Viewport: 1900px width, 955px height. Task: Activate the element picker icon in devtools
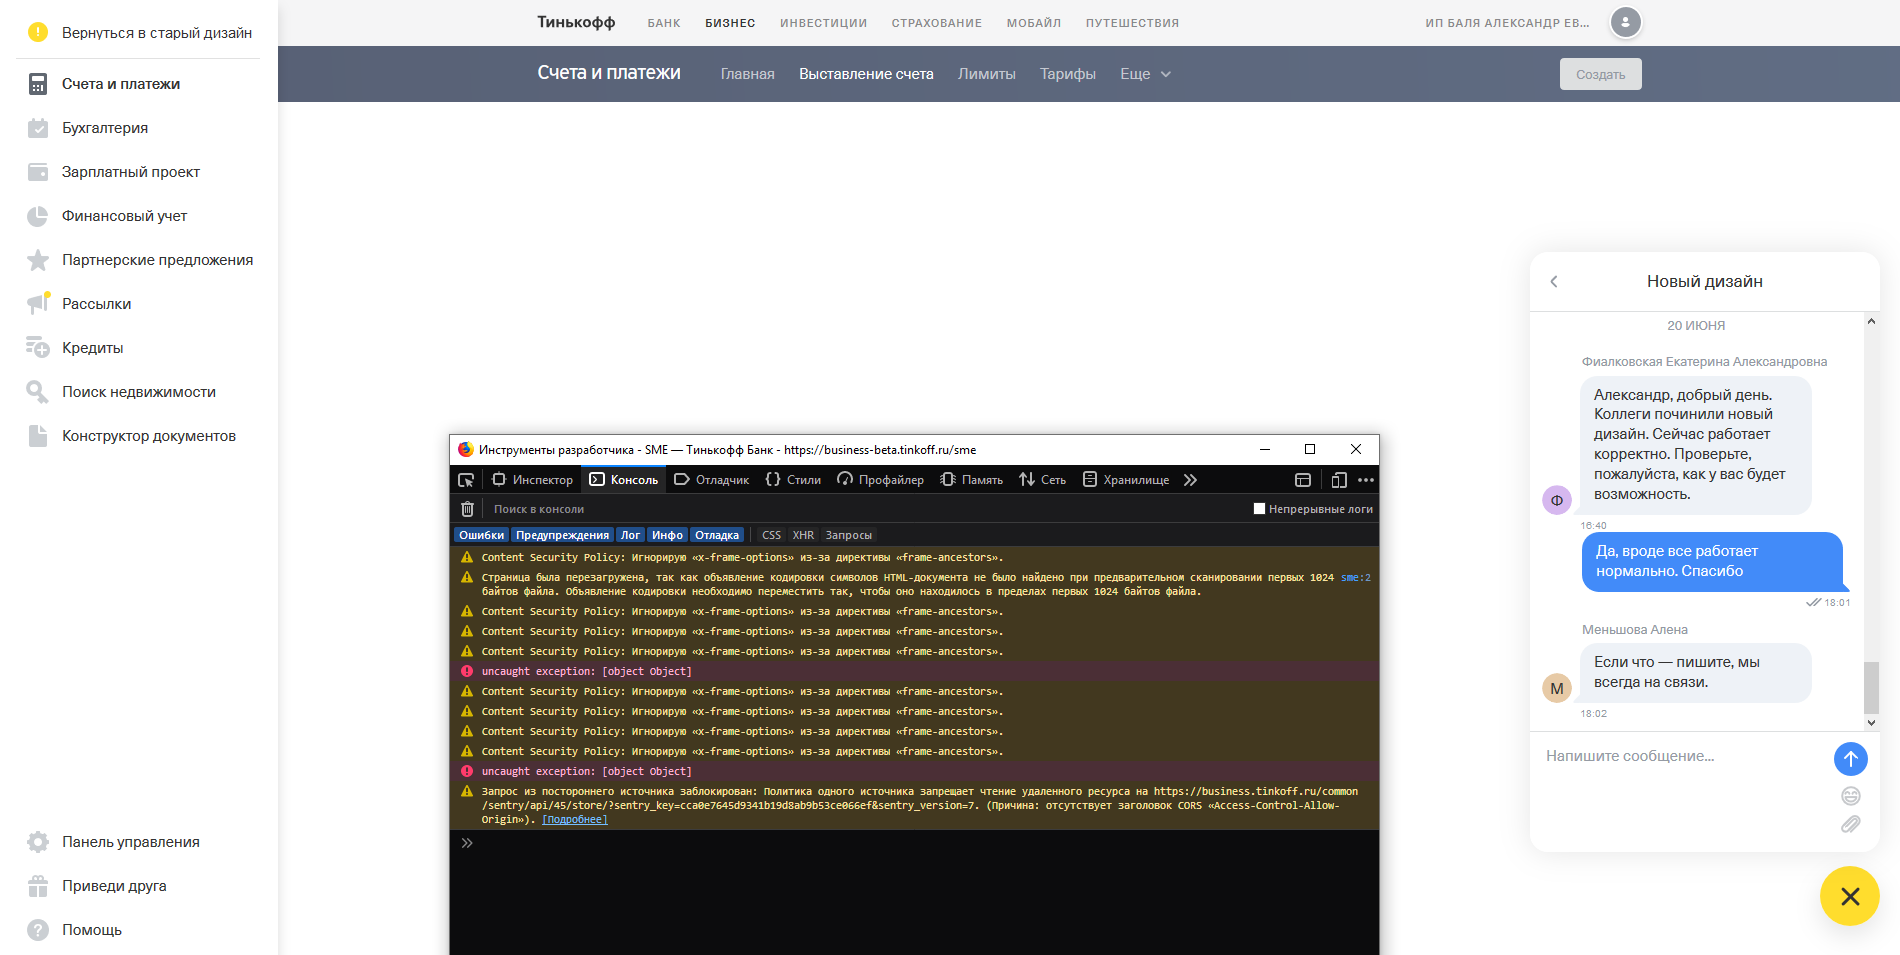[x=466, y=480]
